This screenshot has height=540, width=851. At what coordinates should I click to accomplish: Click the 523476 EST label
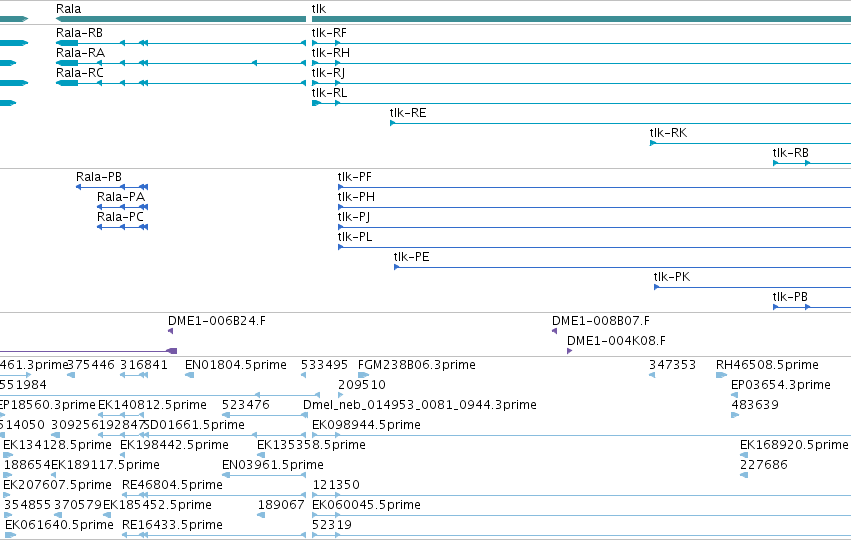pos(245,405)
